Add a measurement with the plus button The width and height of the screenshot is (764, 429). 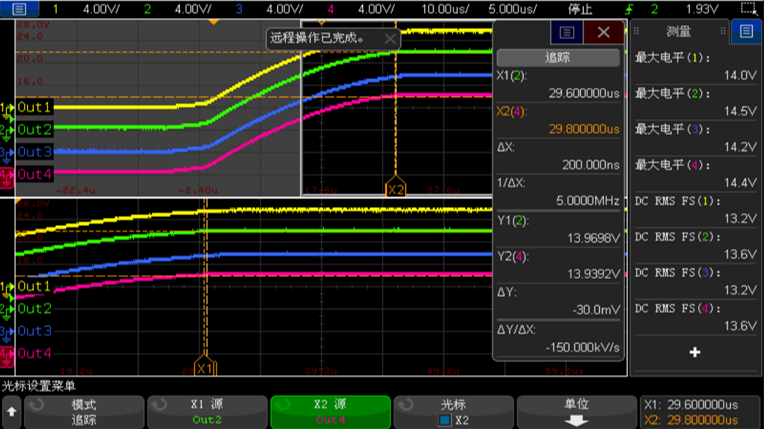[695, 352]
